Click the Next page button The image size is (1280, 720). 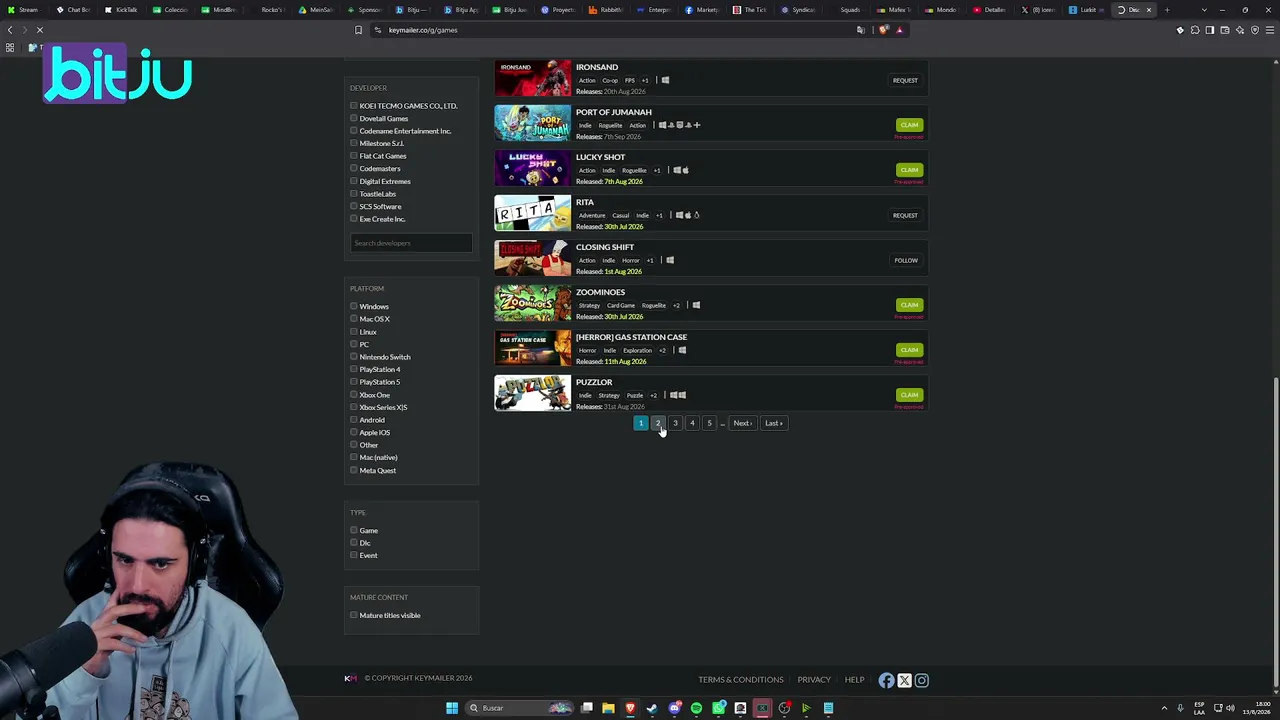pyautogui.click(x=742, y=423)
